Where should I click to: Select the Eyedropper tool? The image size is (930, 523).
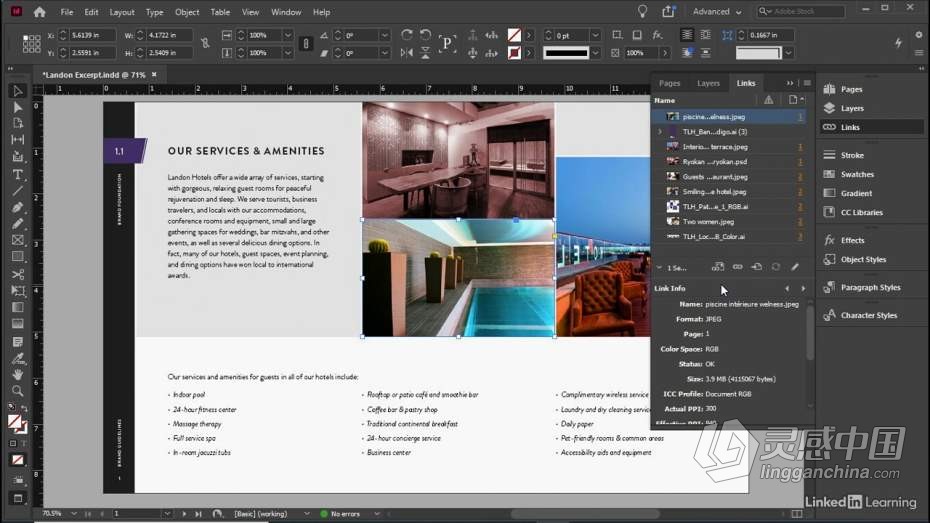coord(17,358)
